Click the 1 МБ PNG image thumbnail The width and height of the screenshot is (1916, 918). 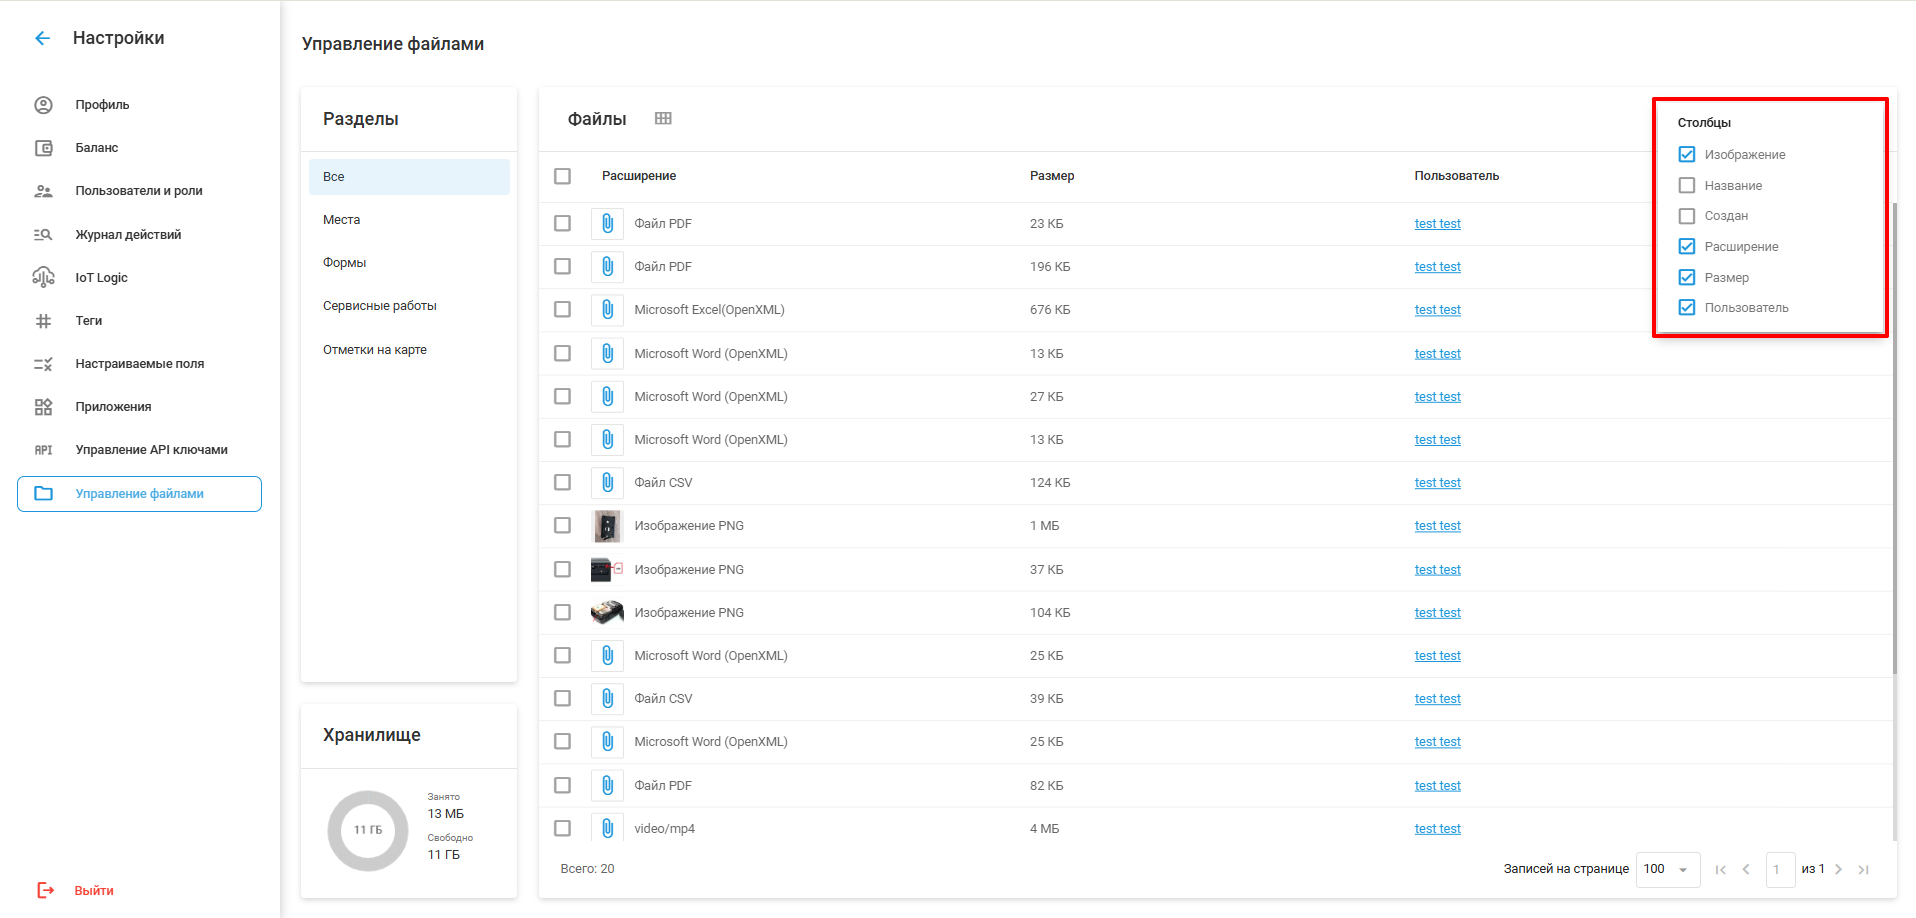607,526
